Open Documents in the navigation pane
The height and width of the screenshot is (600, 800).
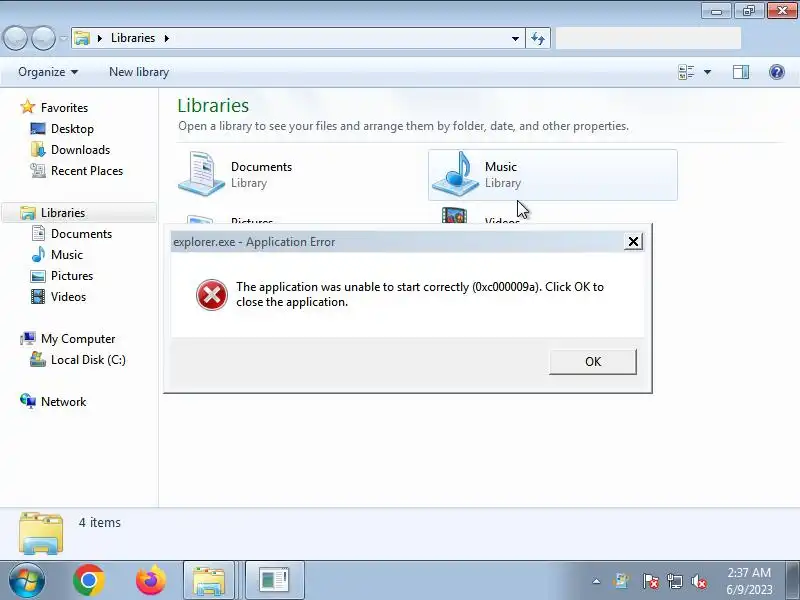pyautogui.click(x=81, y=234)
